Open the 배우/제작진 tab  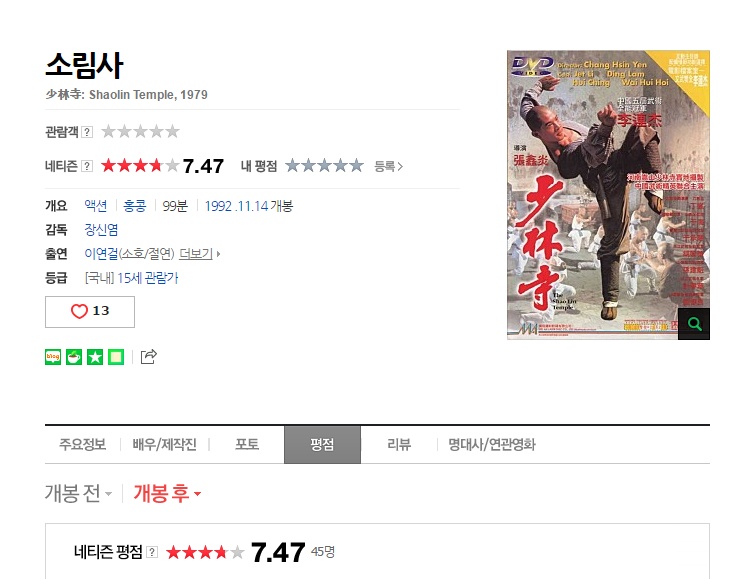(164, 445)
